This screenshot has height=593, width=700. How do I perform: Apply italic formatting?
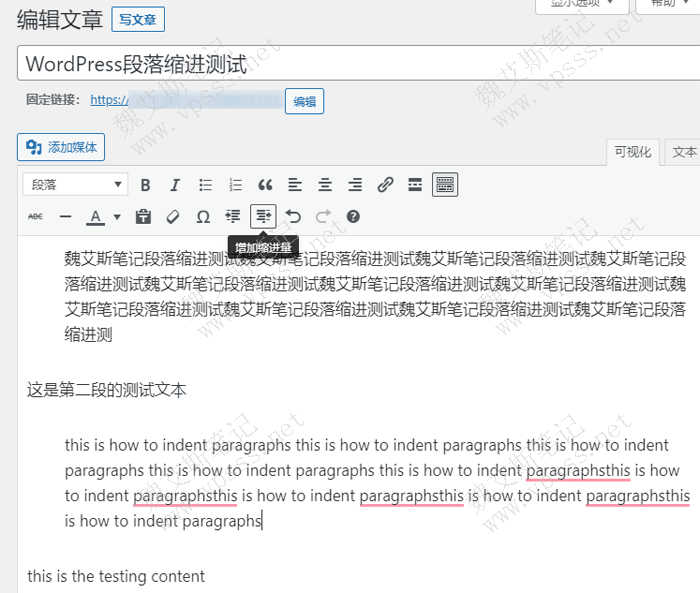(x=175, y=185)
